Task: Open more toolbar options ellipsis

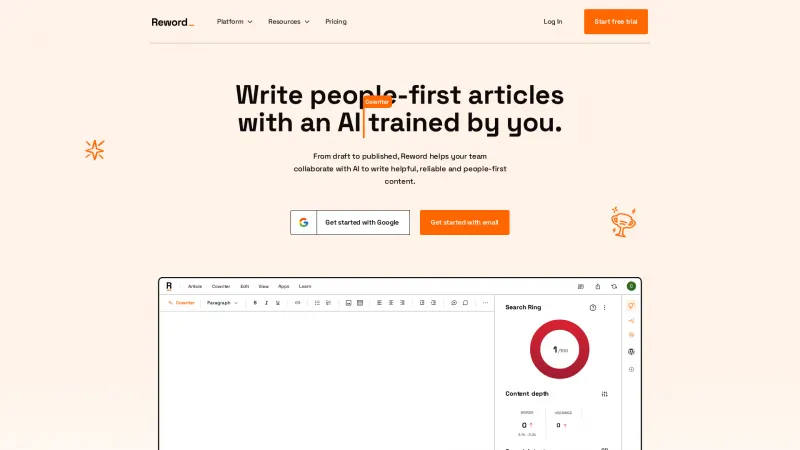Action: 485,303
